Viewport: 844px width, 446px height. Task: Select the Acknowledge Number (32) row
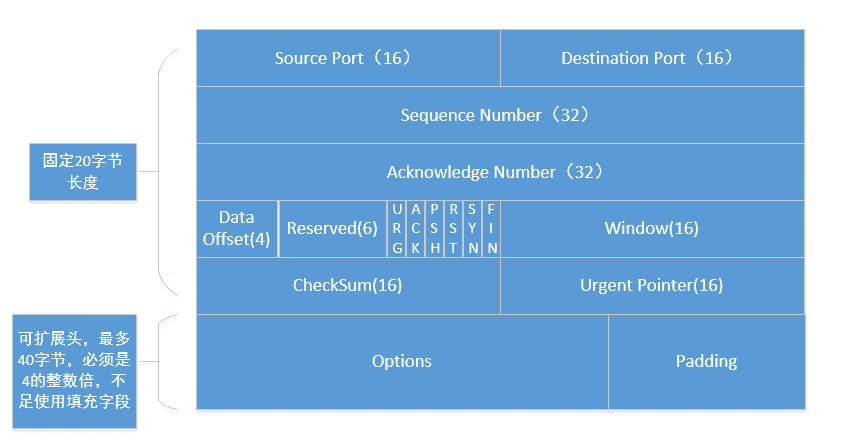[x=500, y=172]
